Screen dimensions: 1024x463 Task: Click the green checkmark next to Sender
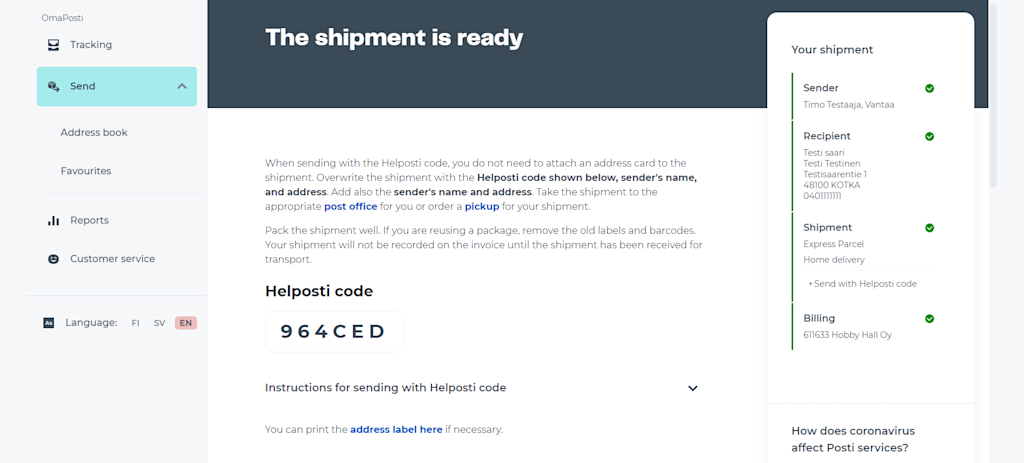point(929,88)
